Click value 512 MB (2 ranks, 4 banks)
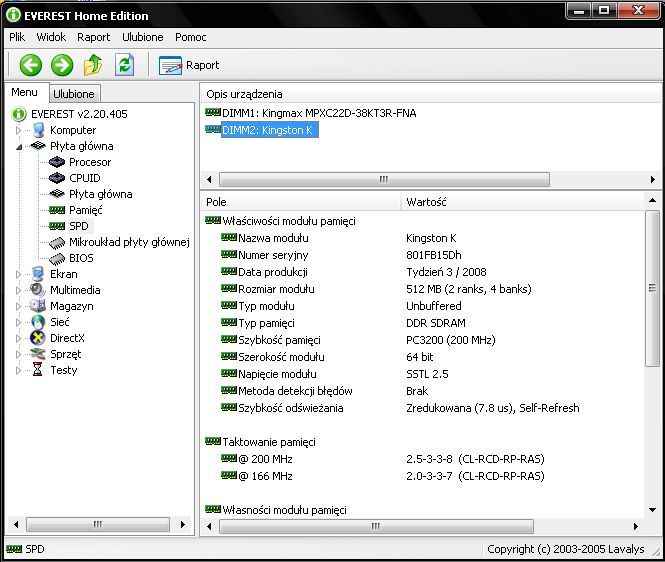Screen dimensions: 665x562 [x=468, y=289]
